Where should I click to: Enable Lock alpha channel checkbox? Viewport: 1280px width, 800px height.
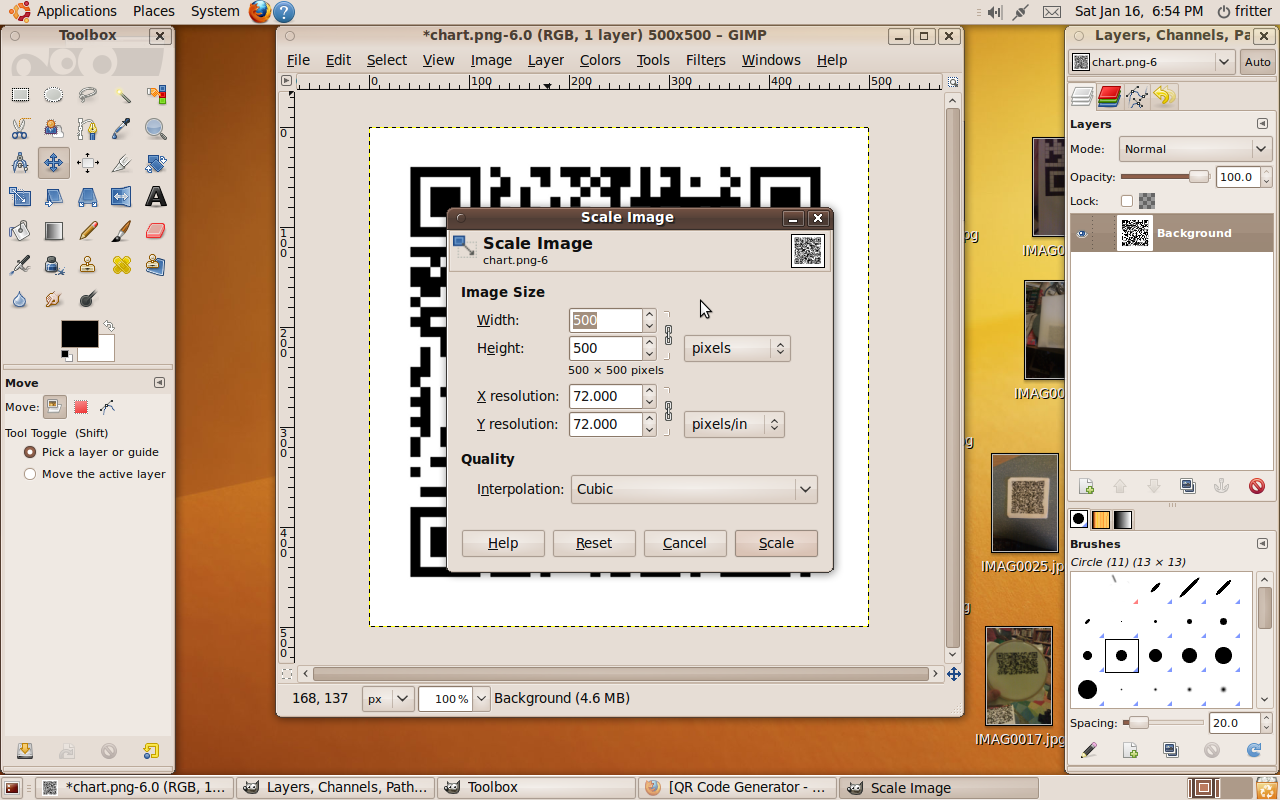[1127, 201]
